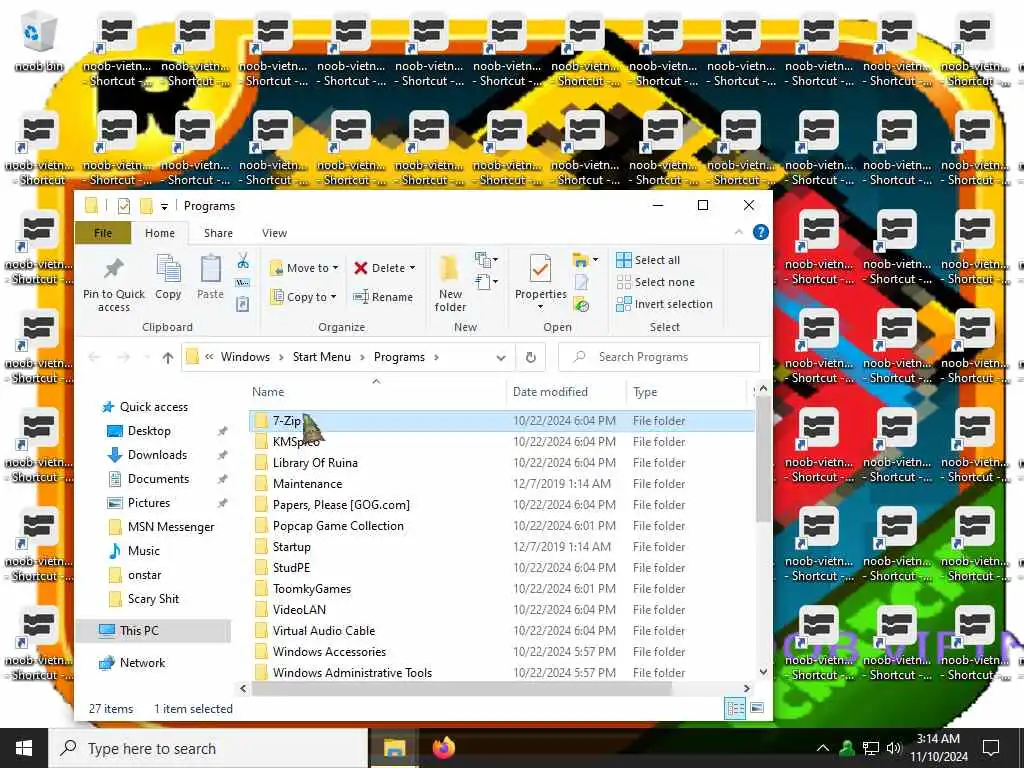Image resolution: width=1024 pixels, height=768 pixels.
Task: Click the File Explorer taskbar icon
Action: (394, 748)
